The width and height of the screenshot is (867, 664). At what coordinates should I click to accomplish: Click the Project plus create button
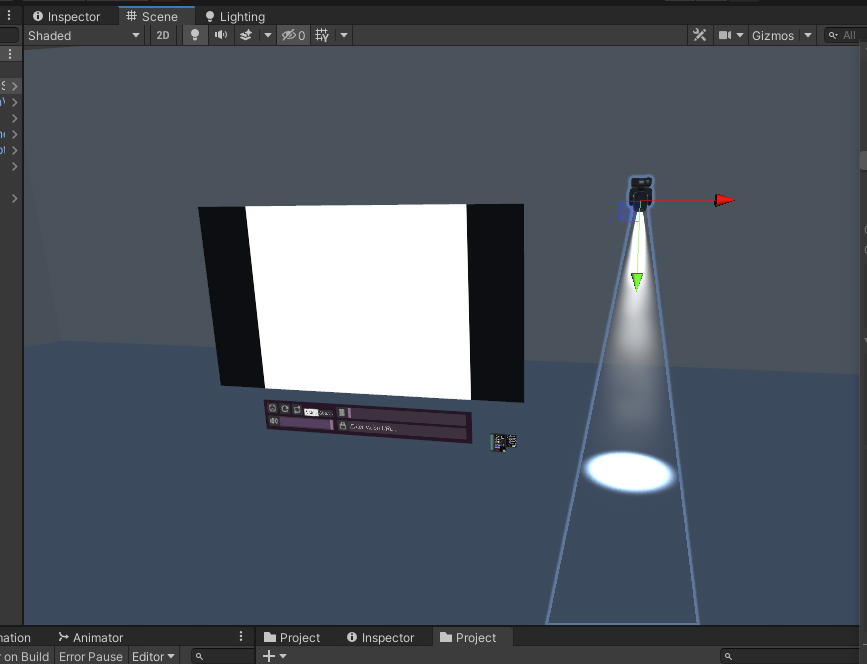[269, 656]
